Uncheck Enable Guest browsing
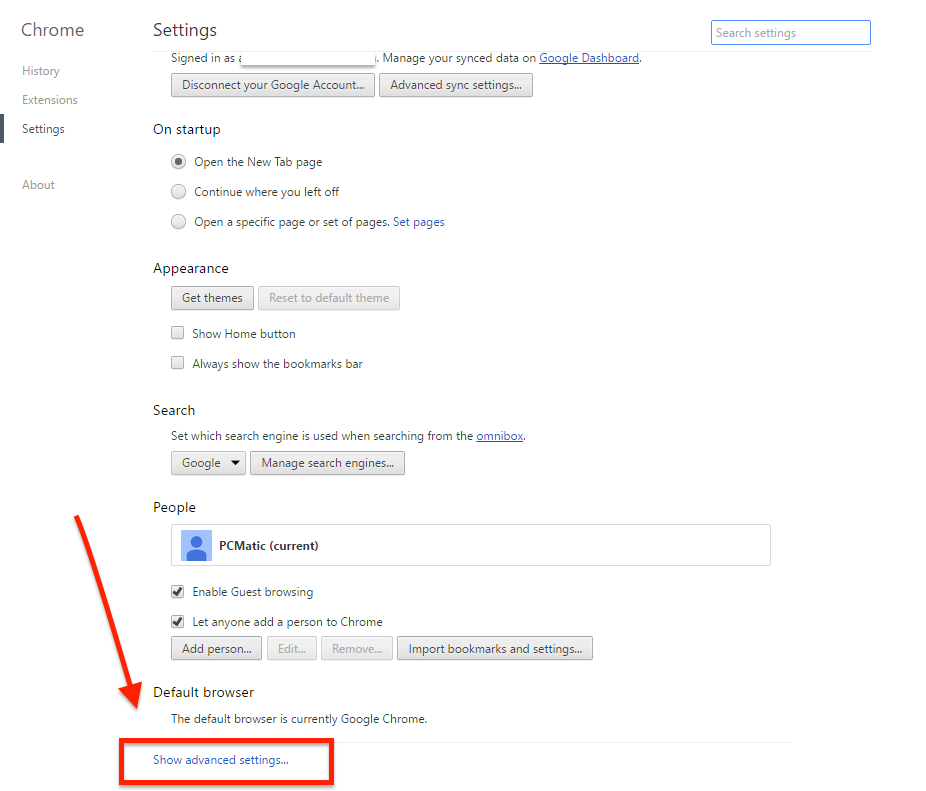This screenshot has height=791, width=926. [178, 592]
